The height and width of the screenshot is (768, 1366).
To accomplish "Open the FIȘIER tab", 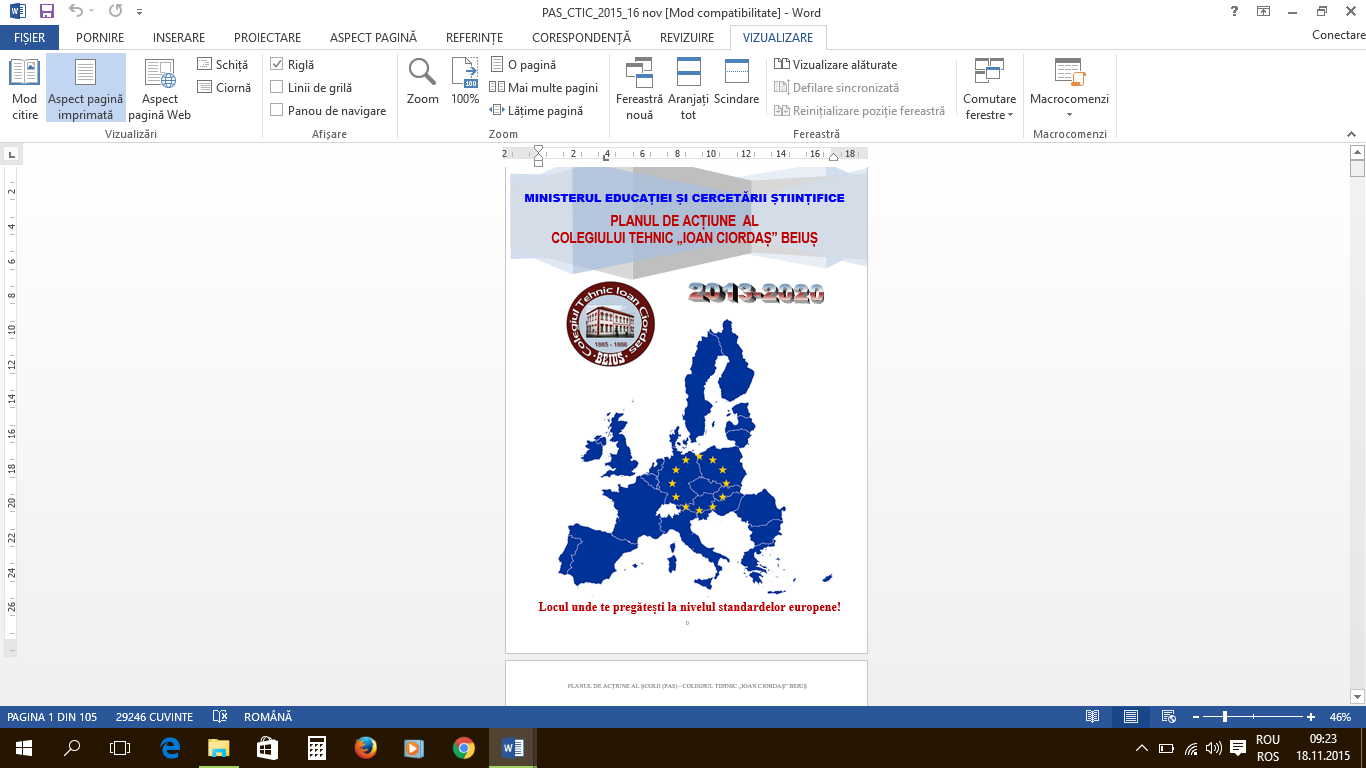I will tap(29, 38).
